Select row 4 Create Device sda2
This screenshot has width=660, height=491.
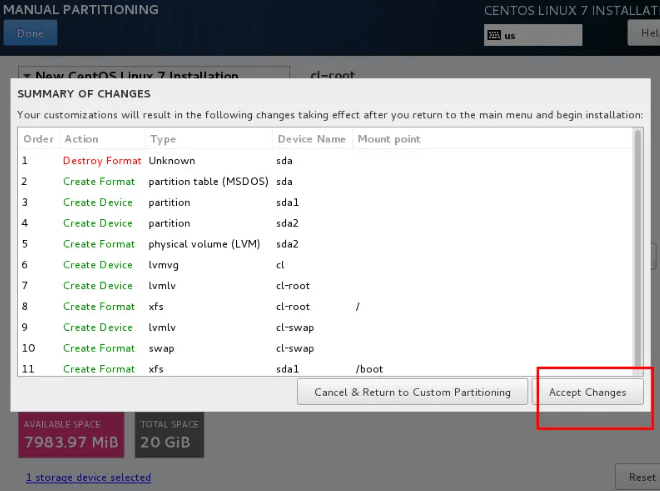point(325,223)
